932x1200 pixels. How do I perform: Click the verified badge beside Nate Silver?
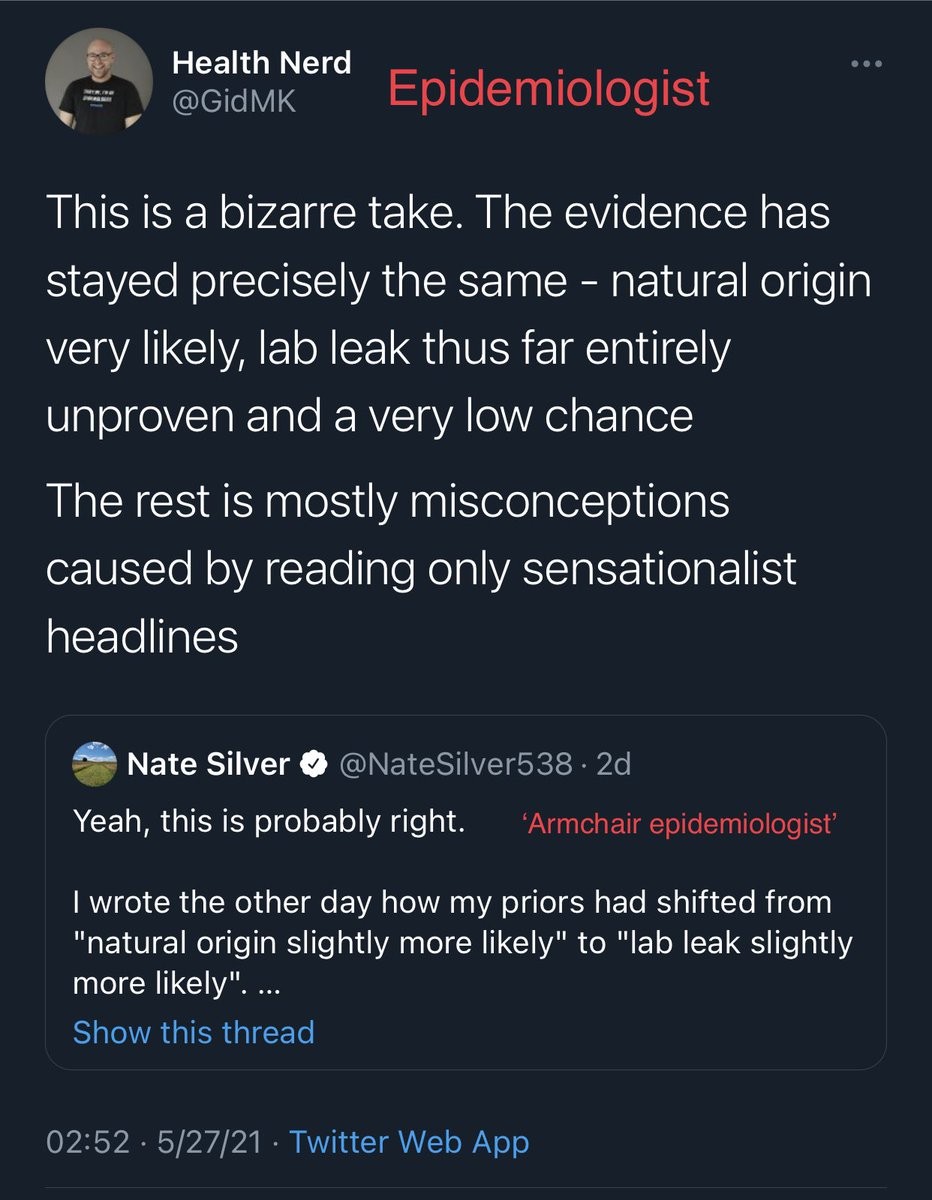coord(313,765)
